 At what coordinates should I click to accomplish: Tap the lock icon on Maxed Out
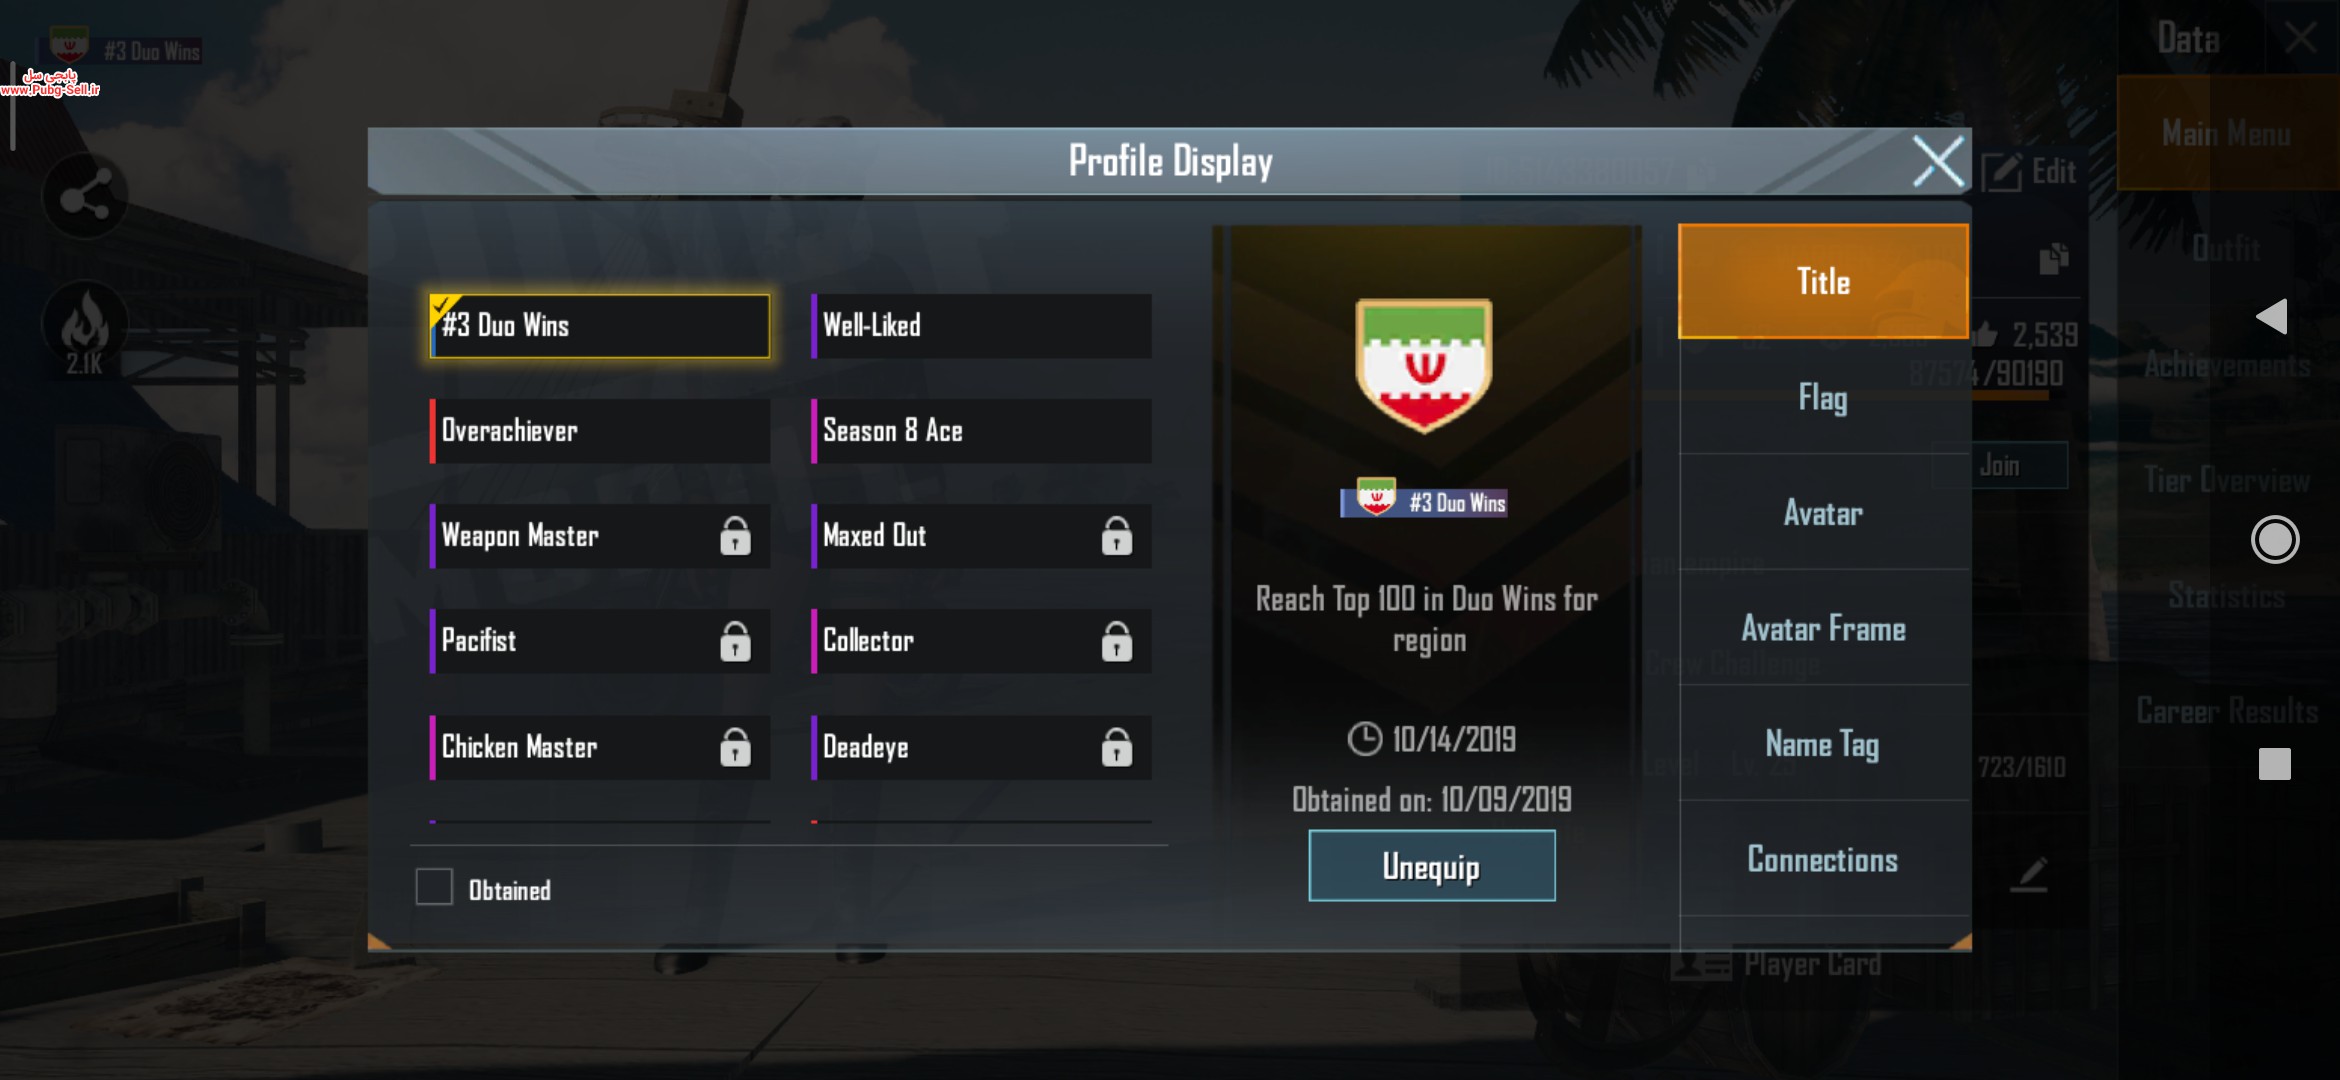(1116, 536)
